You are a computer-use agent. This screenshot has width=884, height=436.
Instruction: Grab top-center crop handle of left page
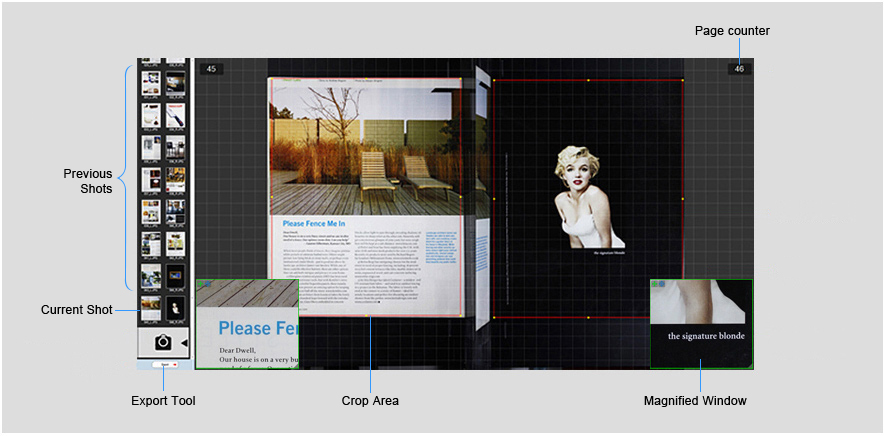click(366, 78)
